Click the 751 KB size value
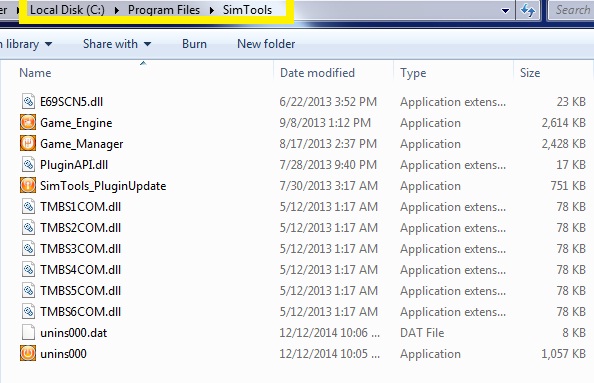Image resolution: width=594 pixels, height=383 pixels. pos(568,186)
